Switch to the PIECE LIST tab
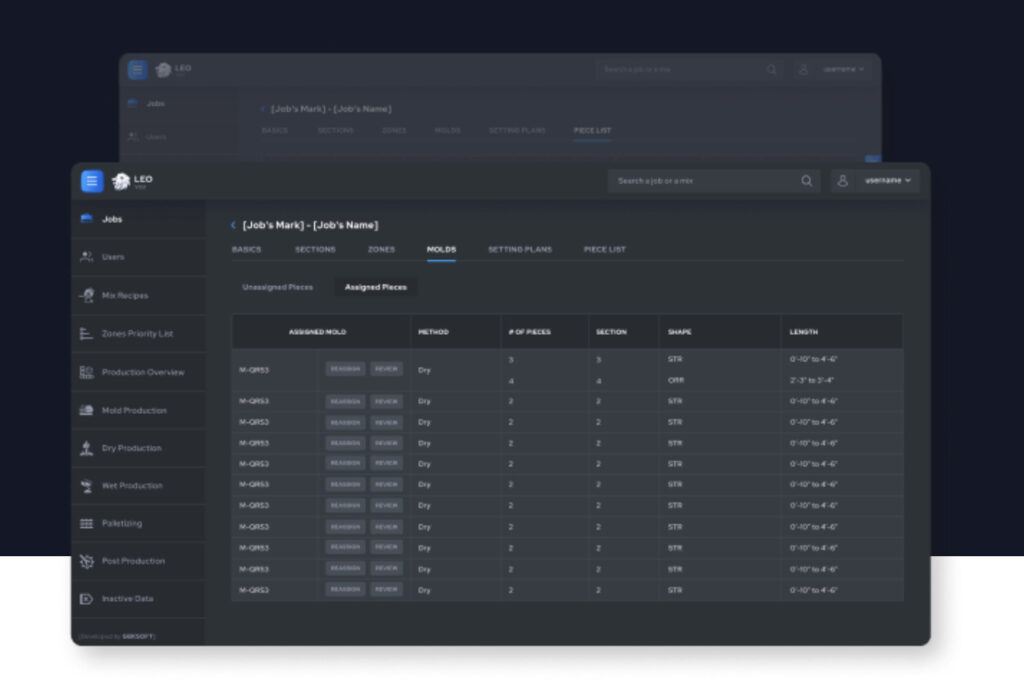This screenshot has height=700, width=1024. point(604,249)
